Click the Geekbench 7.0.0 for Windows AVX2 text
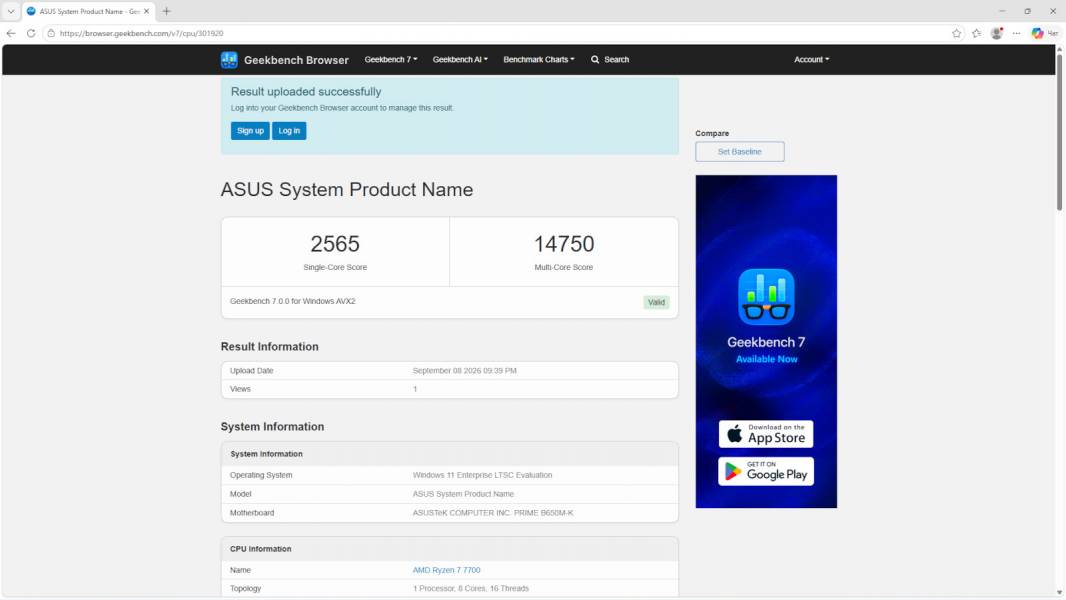The height and width of the screenshot is (600, 1066). tap(292, 301)
